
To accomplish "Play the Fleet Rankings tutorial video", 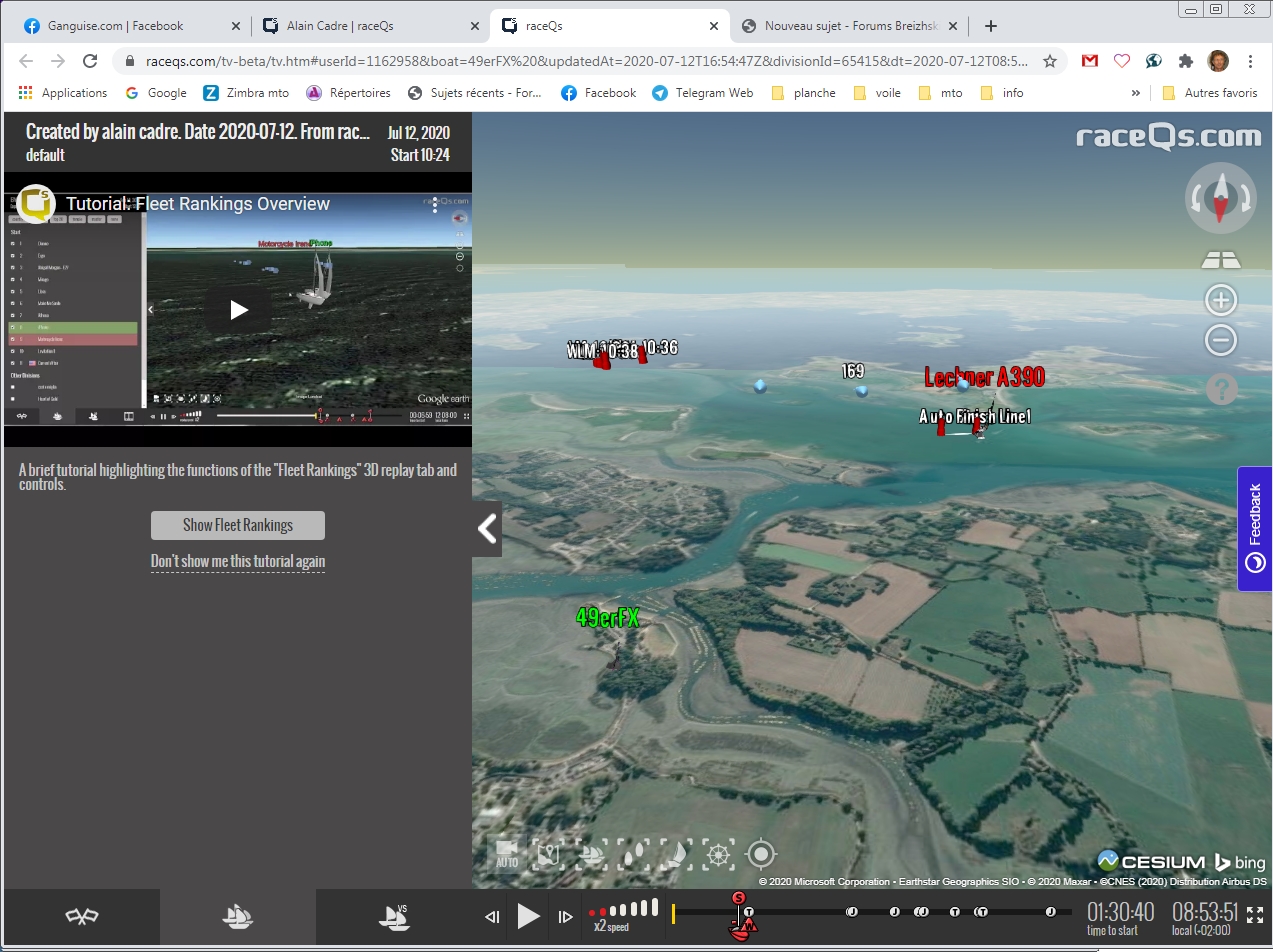I will (238, 309).
